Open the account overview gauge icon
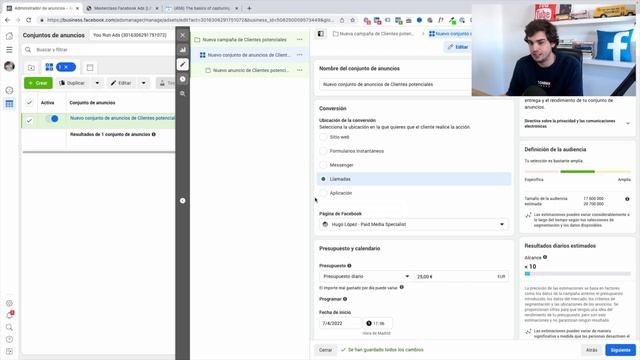The width and height of the screenshot is (640, 360). pos(9,90)
